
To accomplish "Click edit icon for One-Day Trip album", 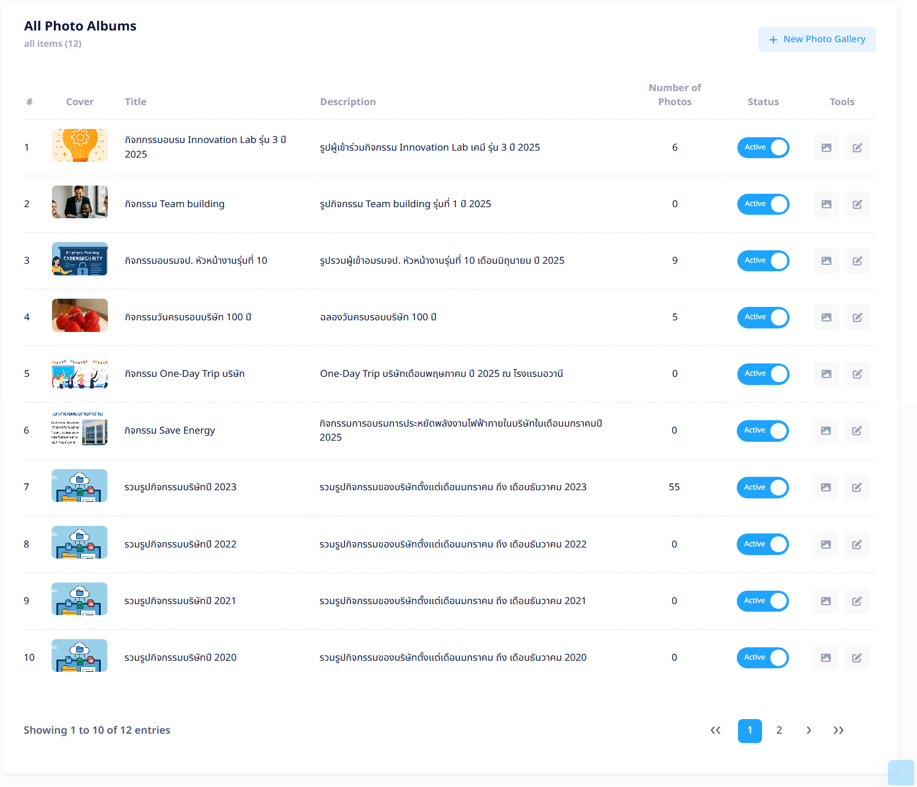I will point(857,374).
